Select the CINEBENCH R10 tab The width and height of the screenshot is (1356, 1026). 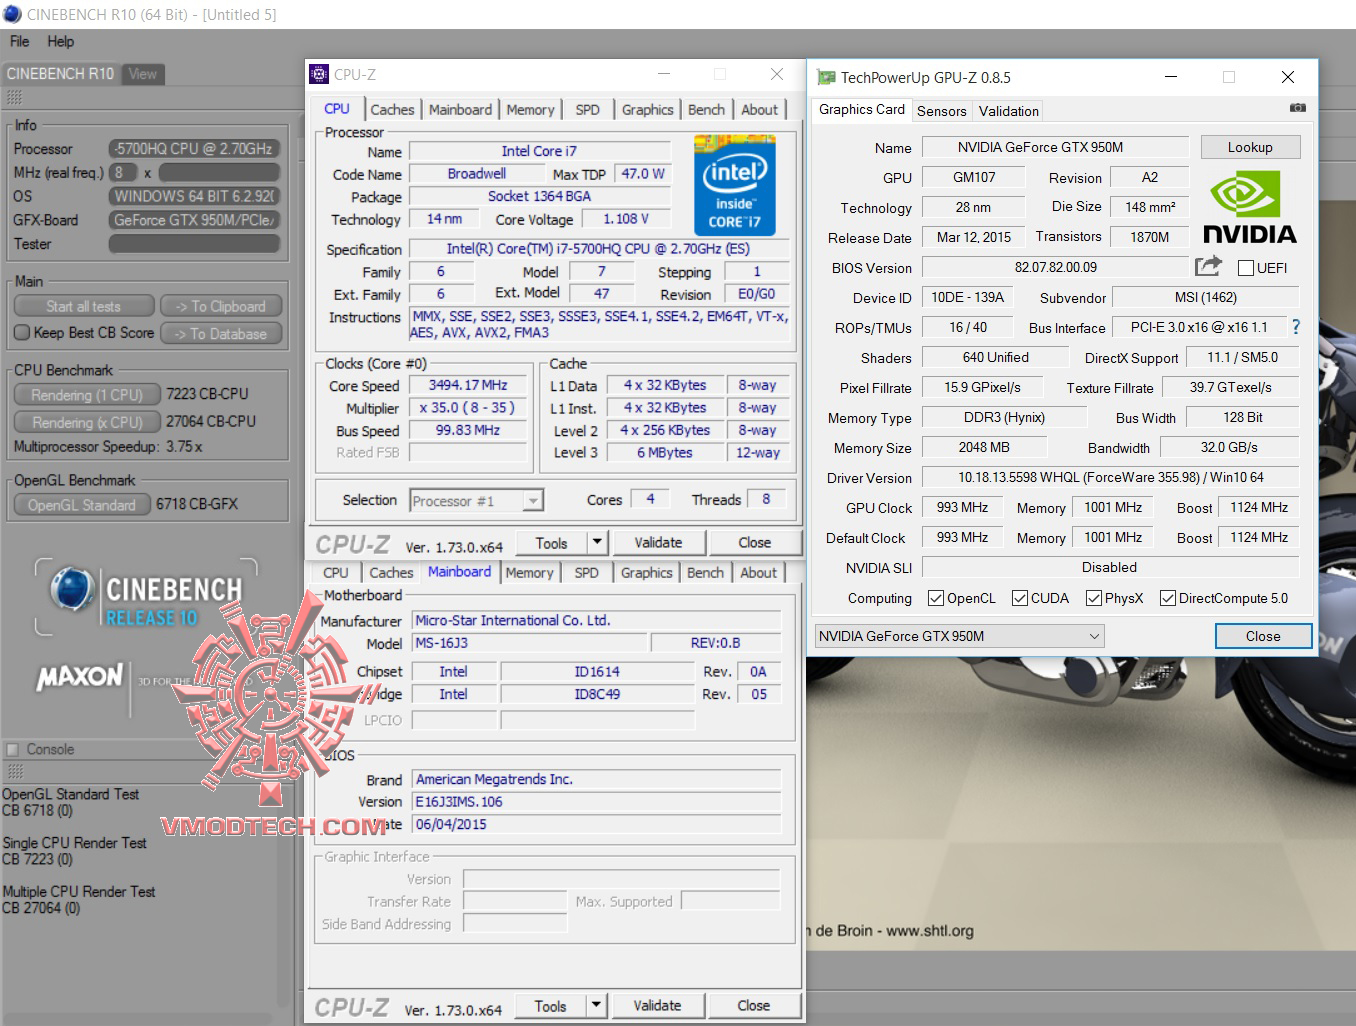click(60, 74)
